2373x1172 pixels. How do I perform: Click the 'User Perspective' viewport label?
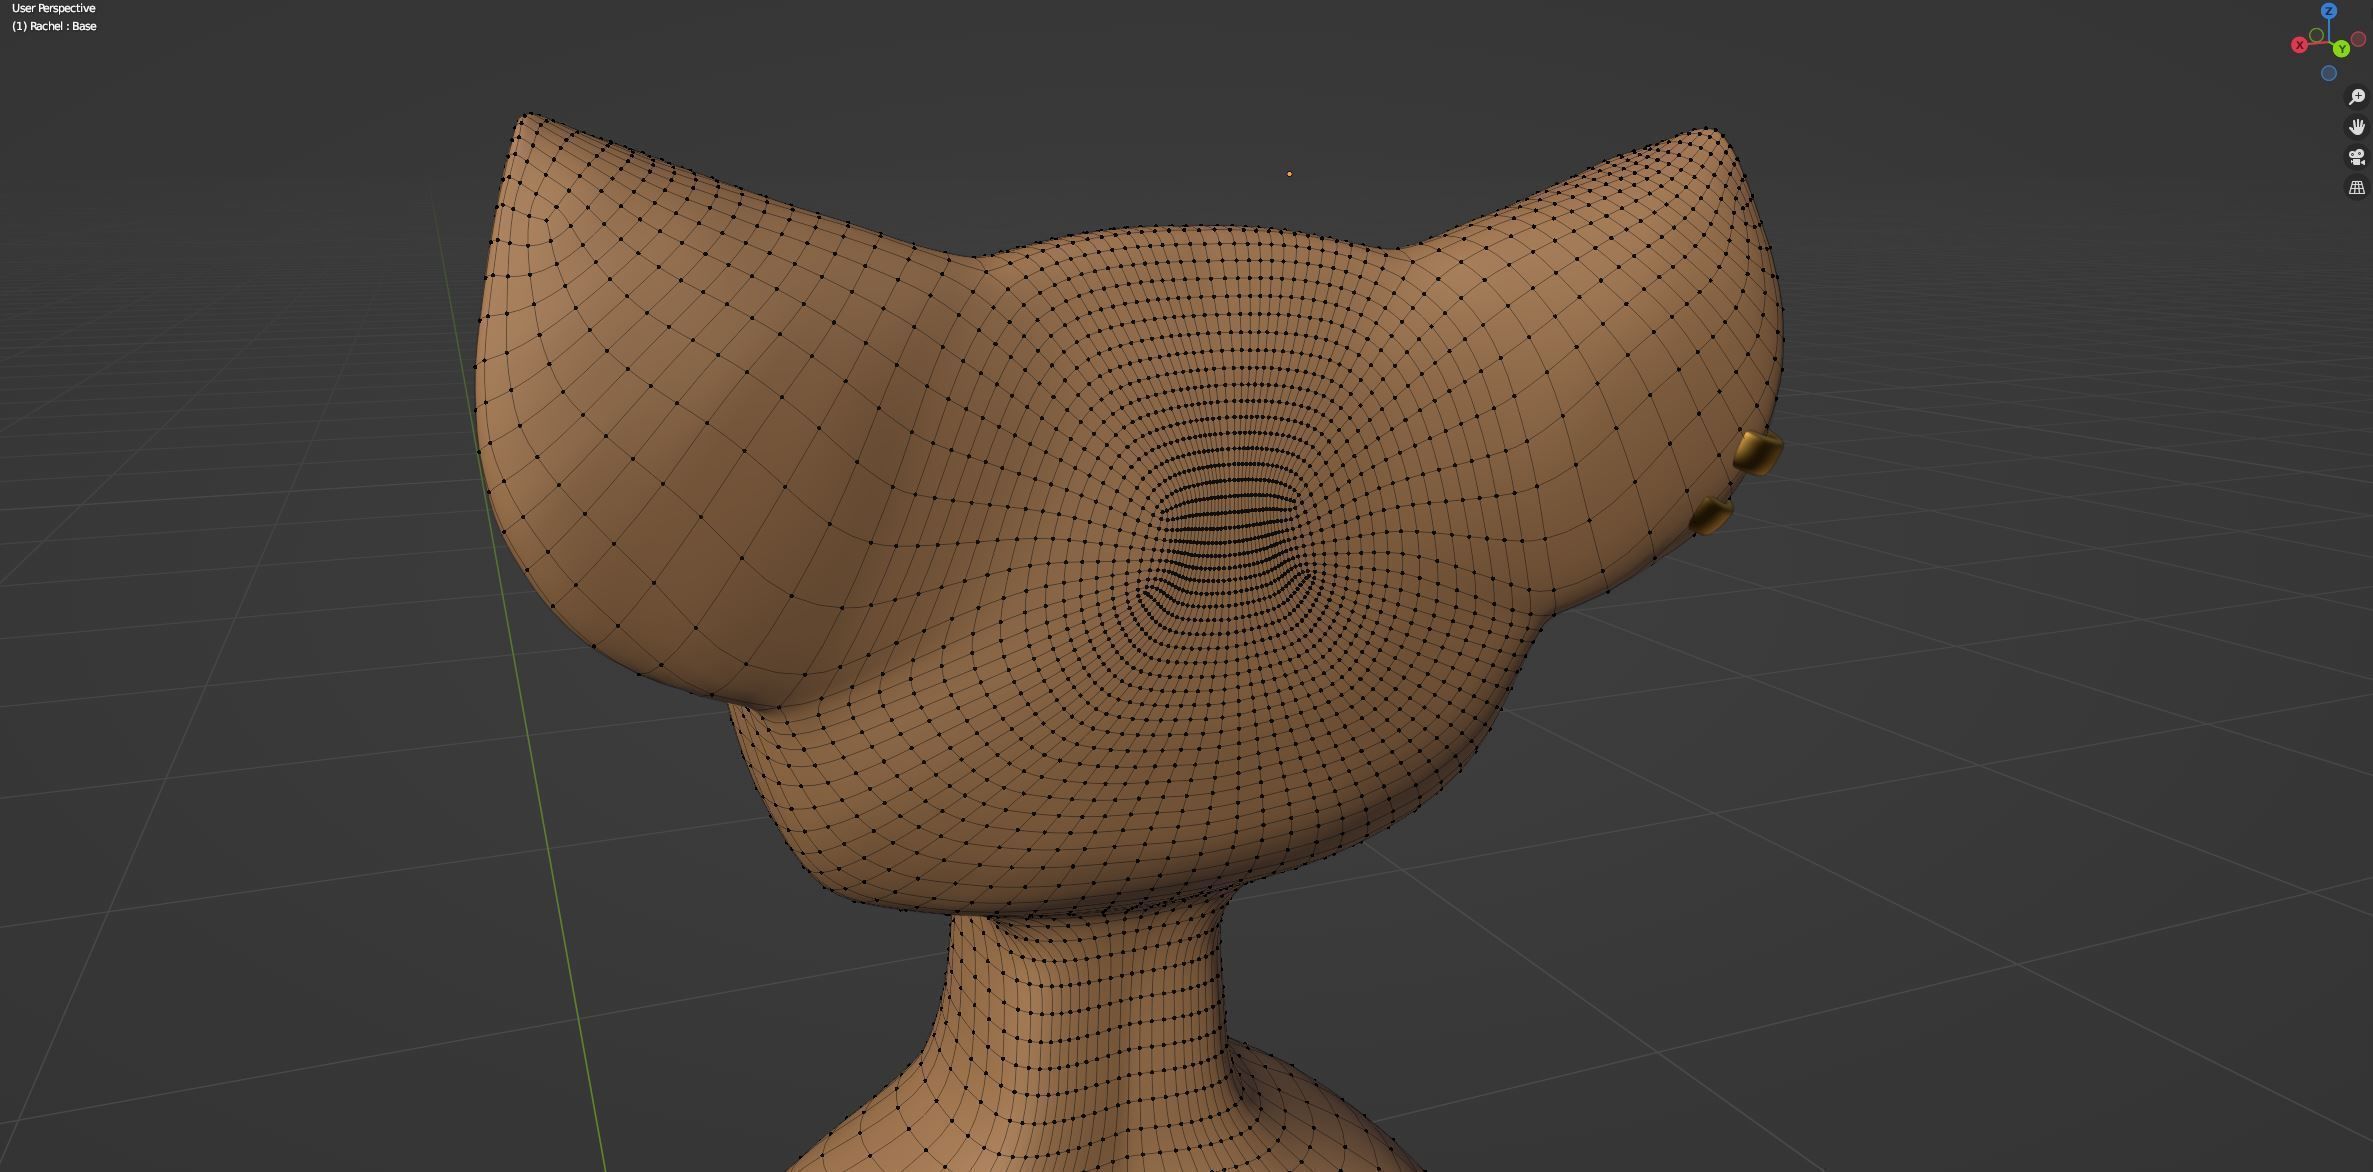pyautogui.click(x=54, y=8)
